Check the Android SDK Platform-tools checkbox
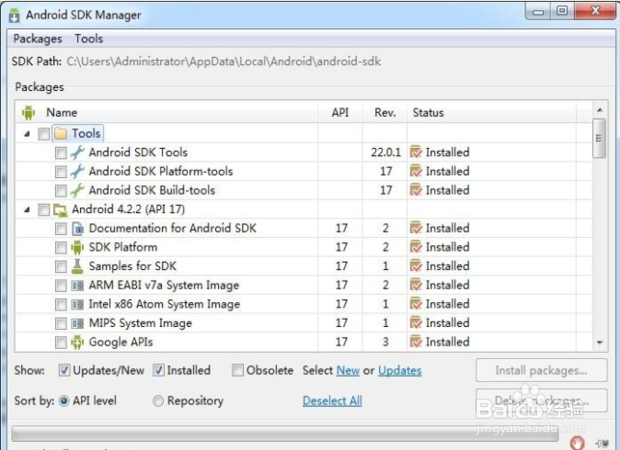The width and height of the screenshot is (620, 450). click(61, 172)
